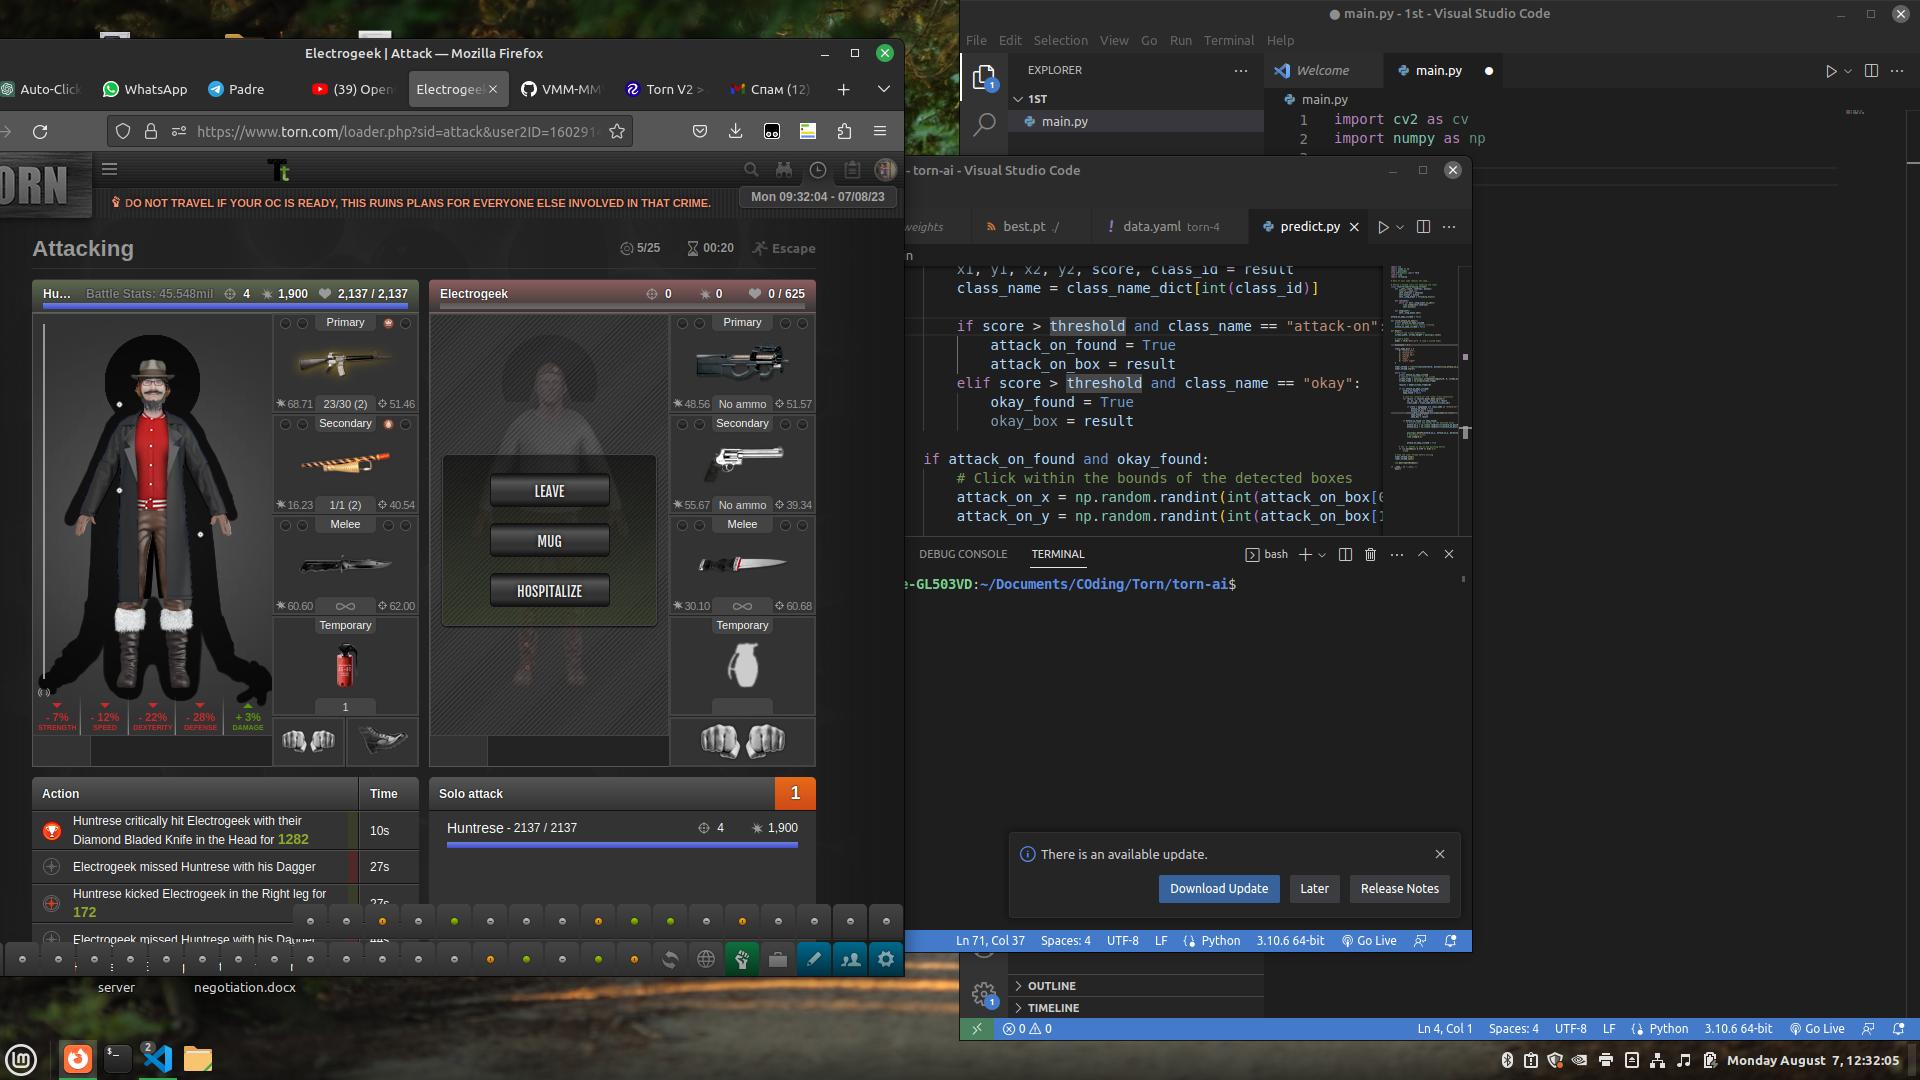Screen dimensions: 1920x1080
Task: Open File menu in VS Code
Action: tap(976, 41)
